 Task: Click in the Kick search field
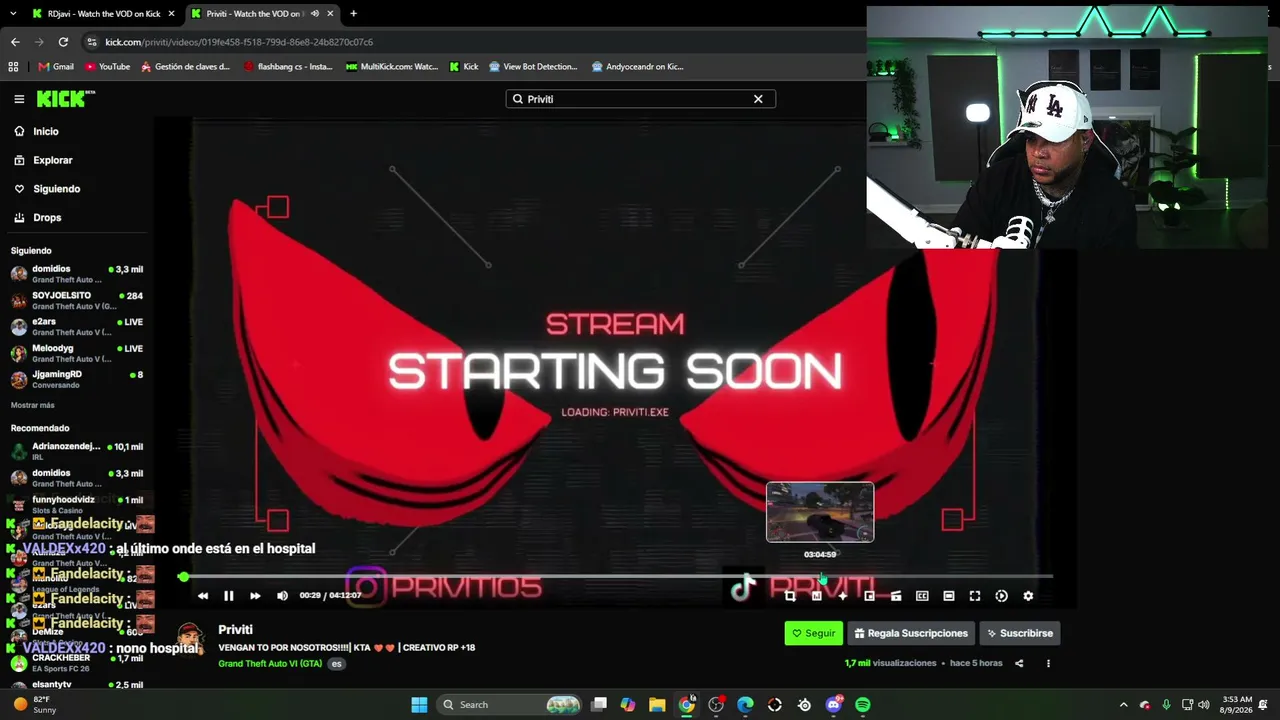pyautogui.click(x=640, y=99)
